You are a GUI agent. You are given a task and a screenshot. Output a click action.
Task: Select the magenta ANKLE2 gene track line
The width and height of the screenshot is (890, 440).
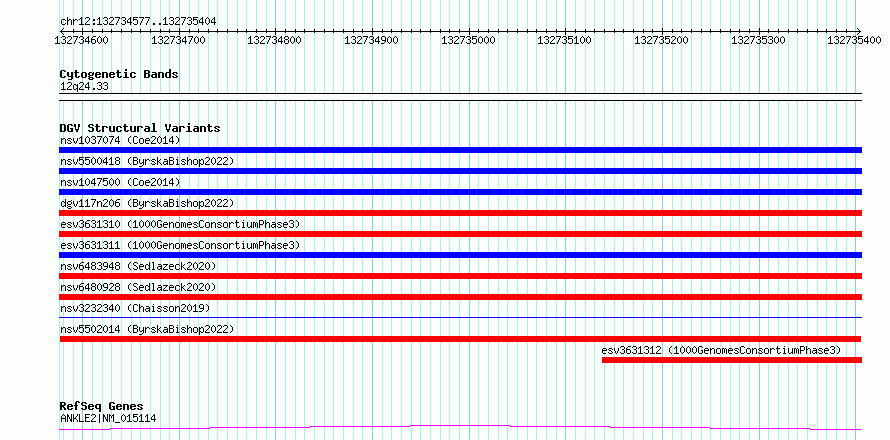(x=460, y=427)
